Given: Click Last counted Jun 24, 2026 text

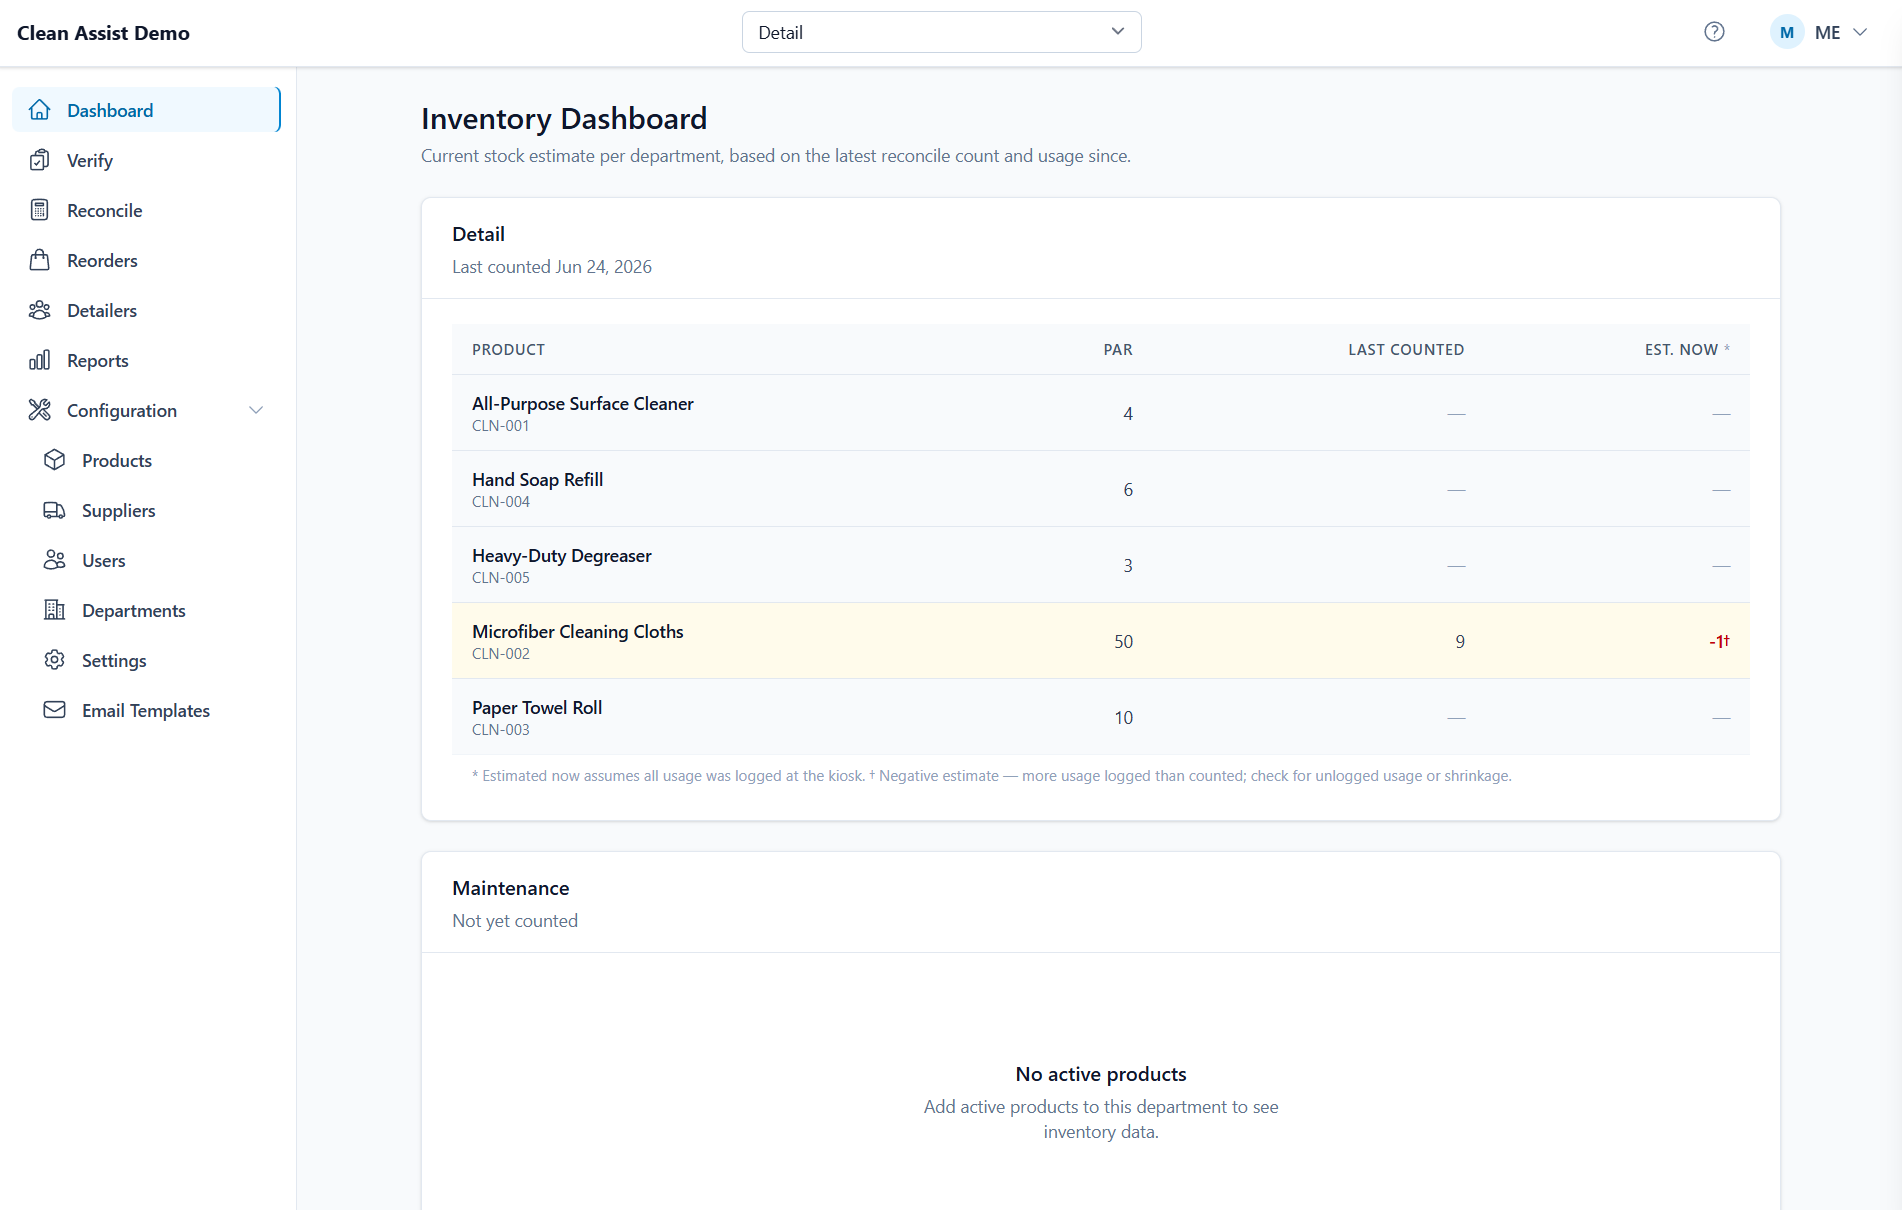Looking at the screenshot, I should 552,267.
